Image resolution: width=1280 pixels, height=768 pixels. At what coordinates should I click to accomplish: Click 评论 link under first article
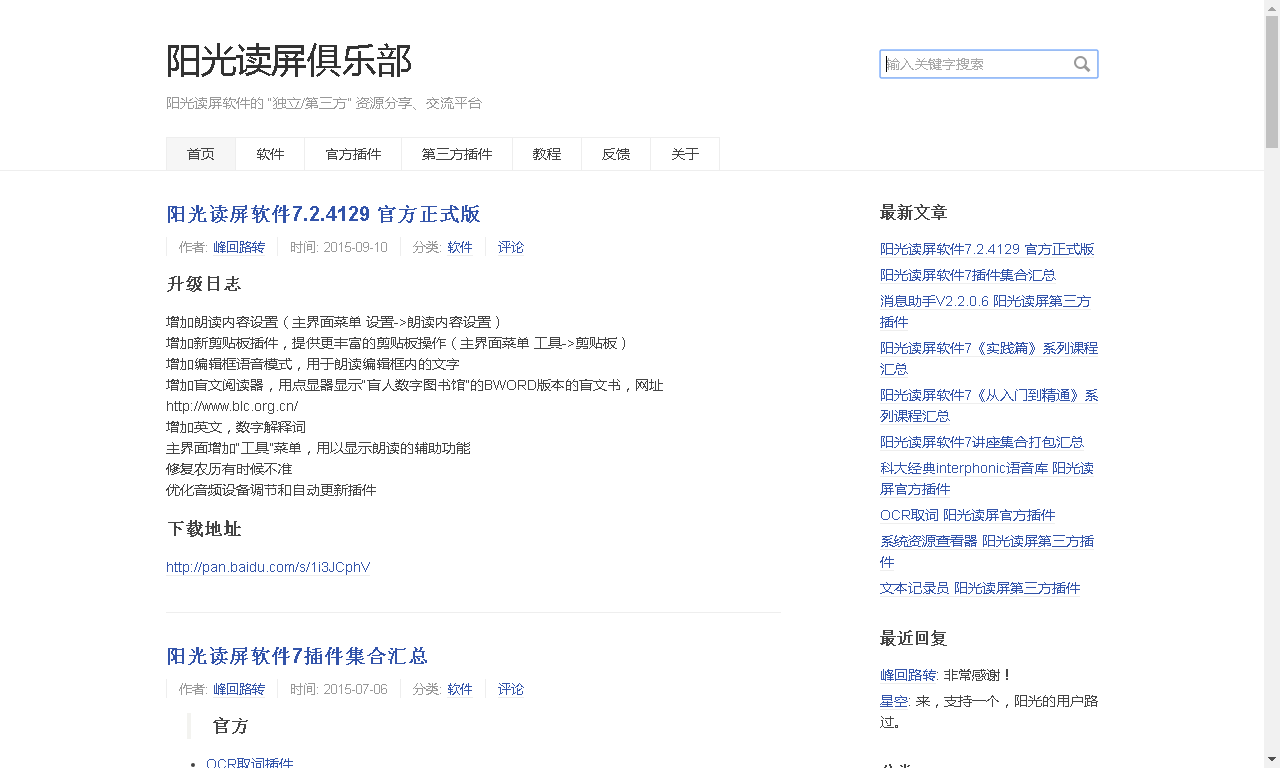coord(511,247)
